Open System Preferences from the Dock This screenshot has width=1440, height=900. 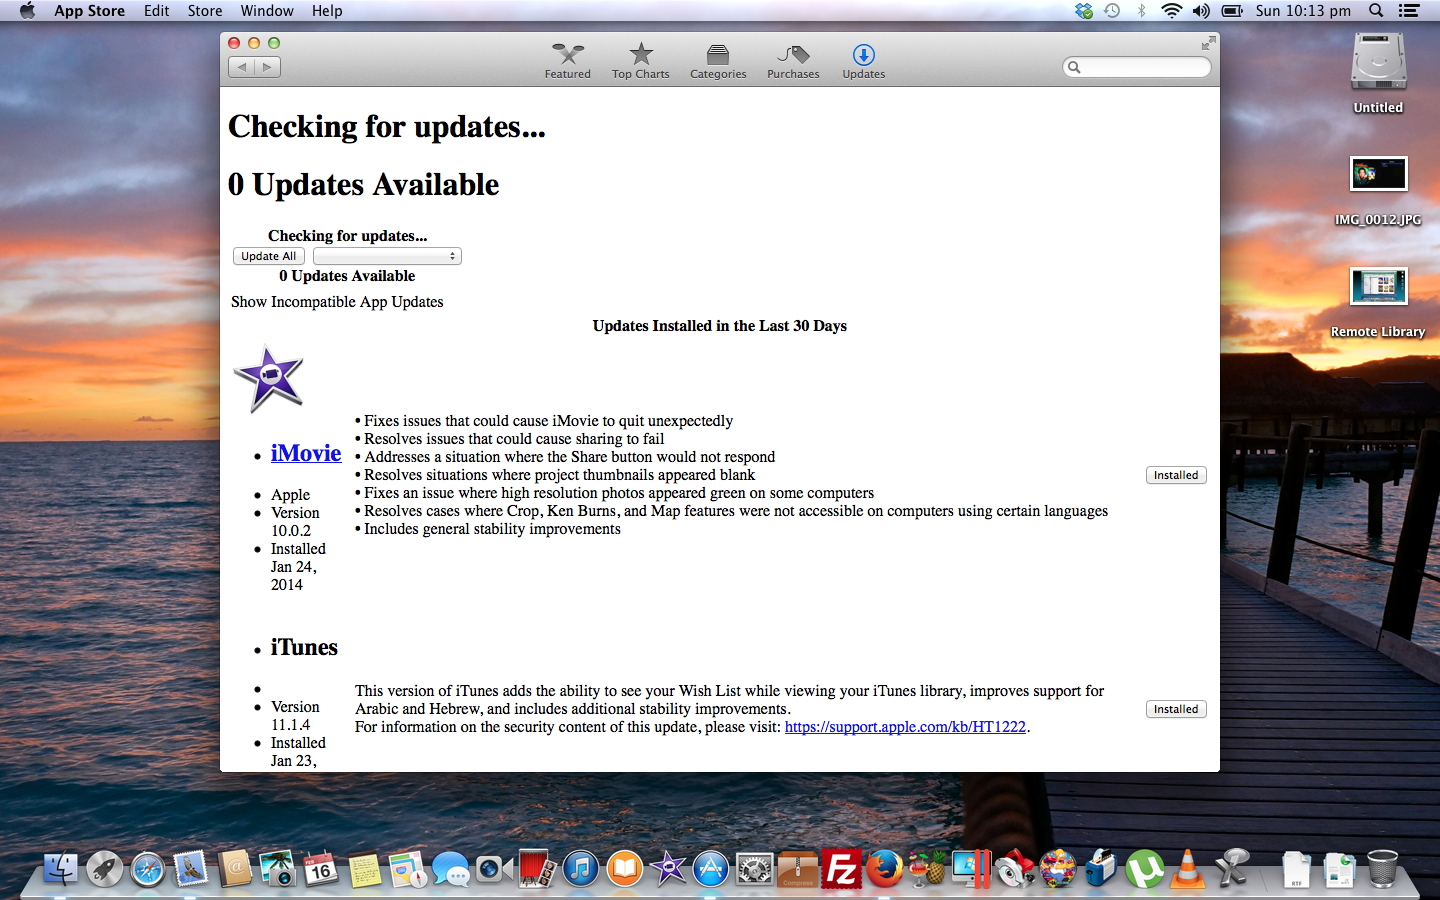[755, 868]
